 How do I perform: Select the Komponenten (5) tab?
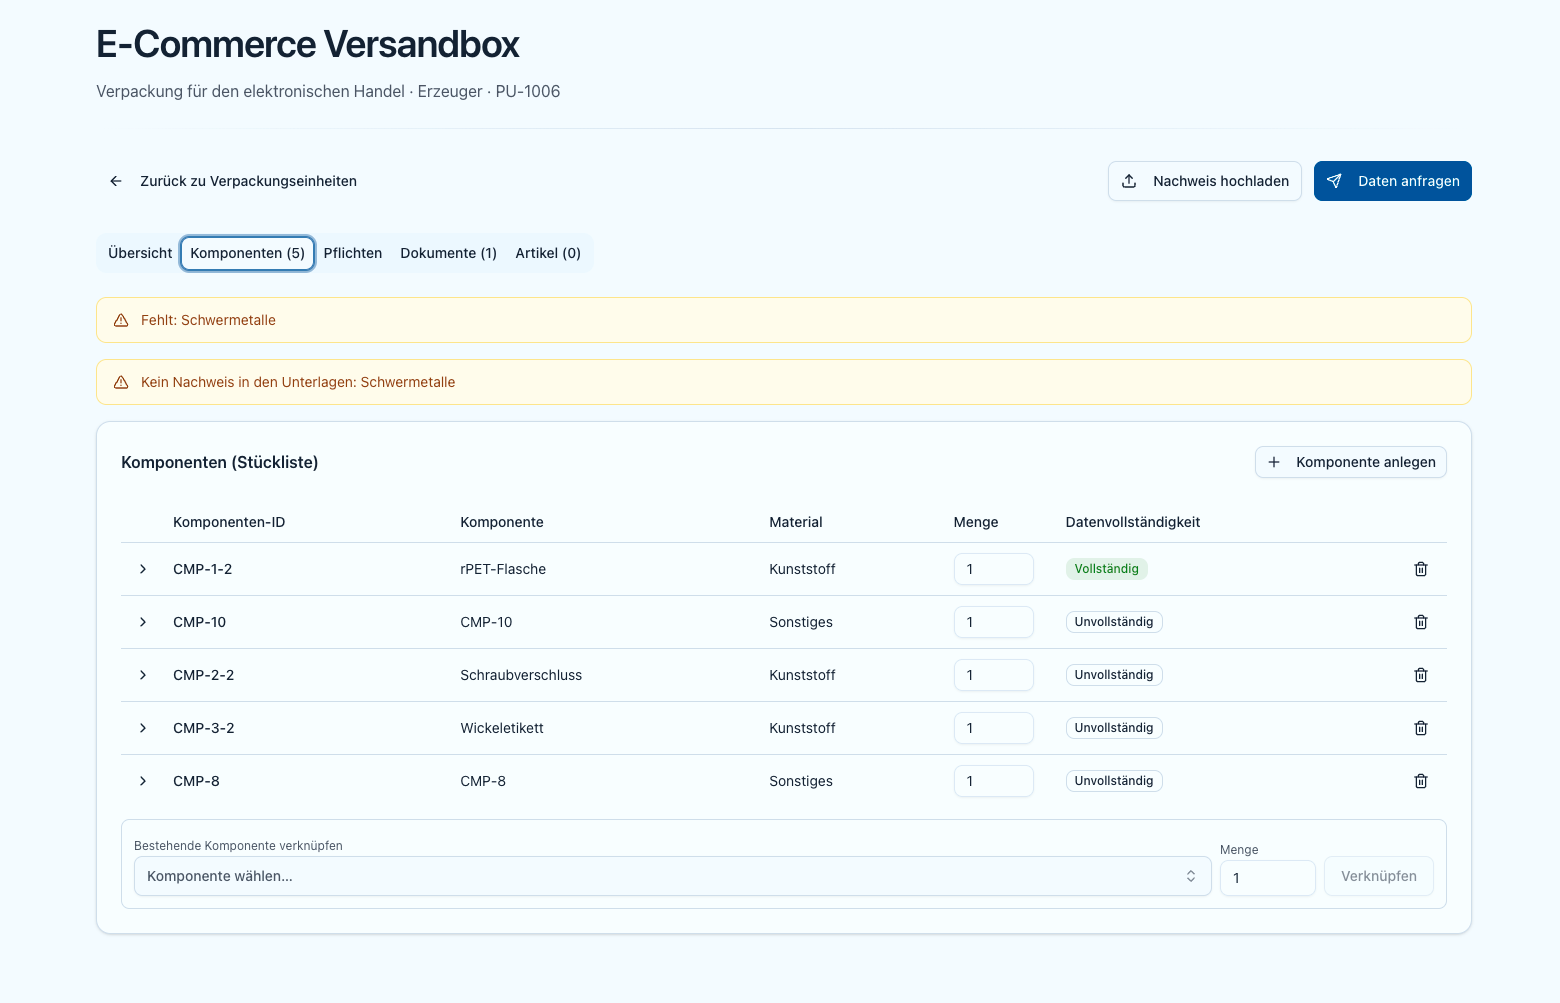[248, 253]
